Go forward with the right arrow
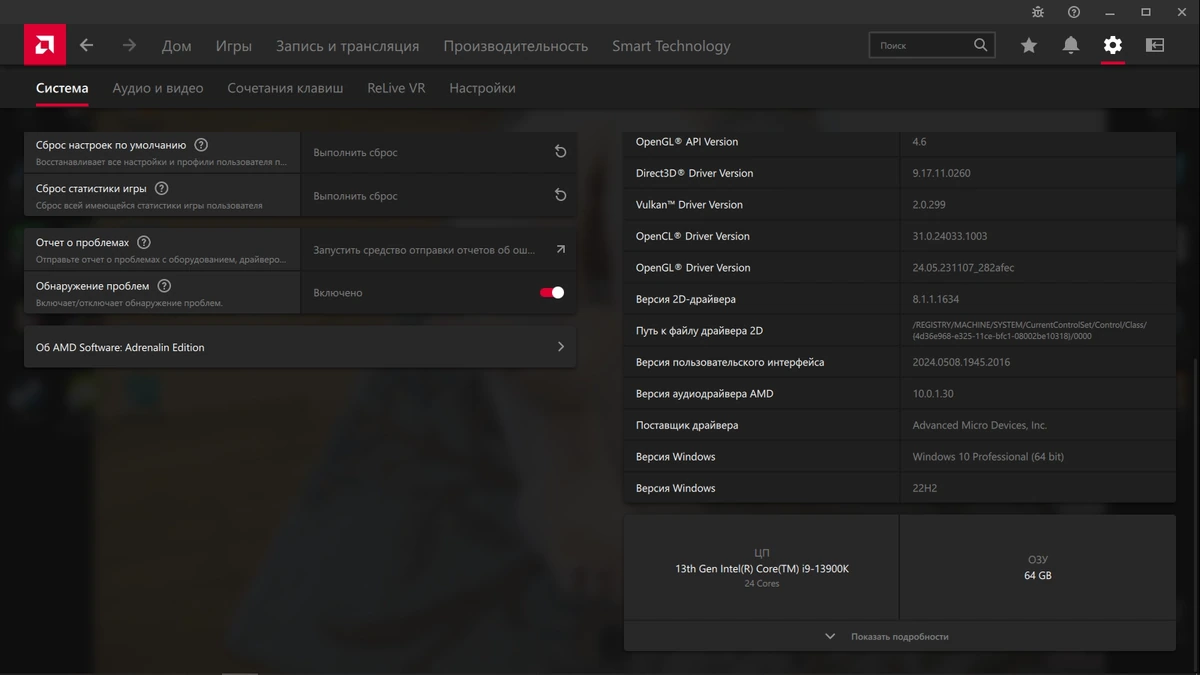This screenshot has height=675, width=1200. [x=129, y=45]
